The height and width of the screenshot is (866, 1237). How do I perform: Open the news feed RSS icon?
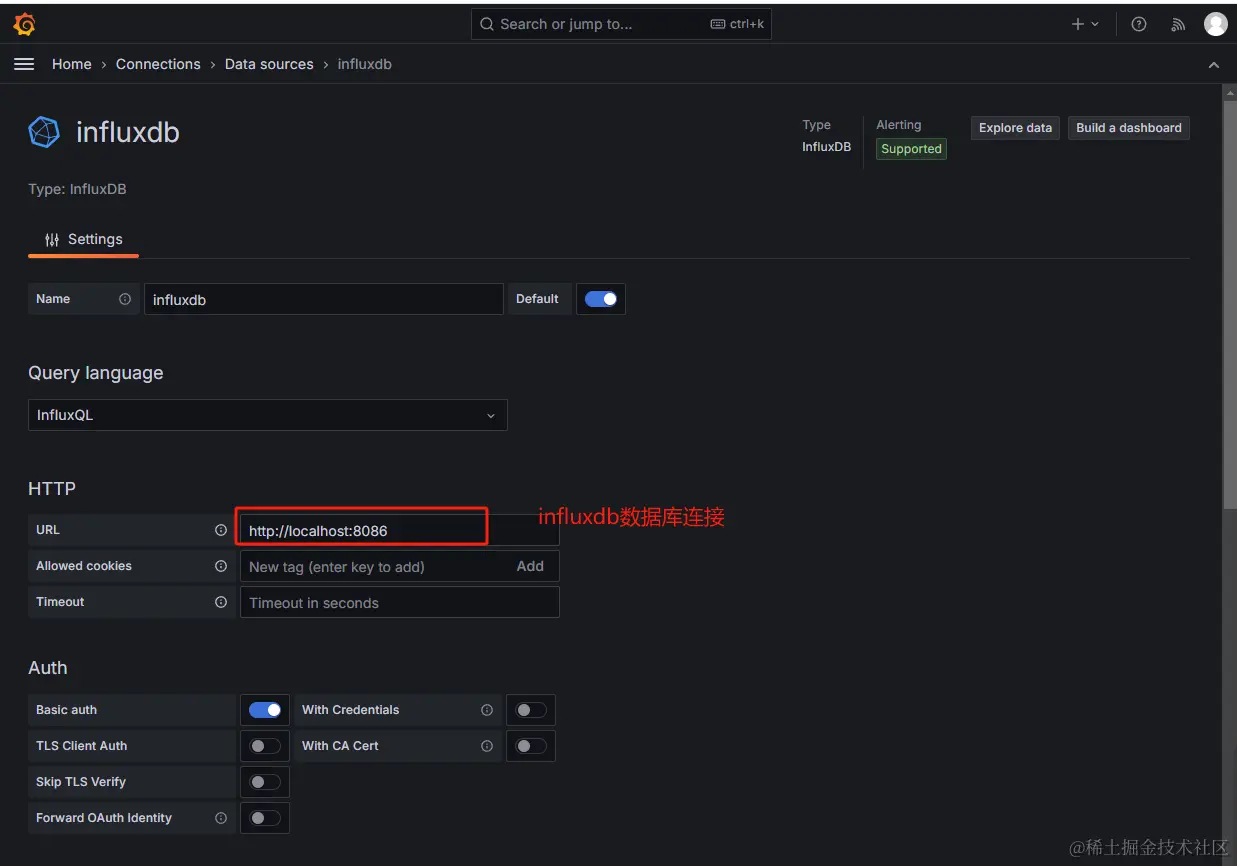[x=1178, y=24]
